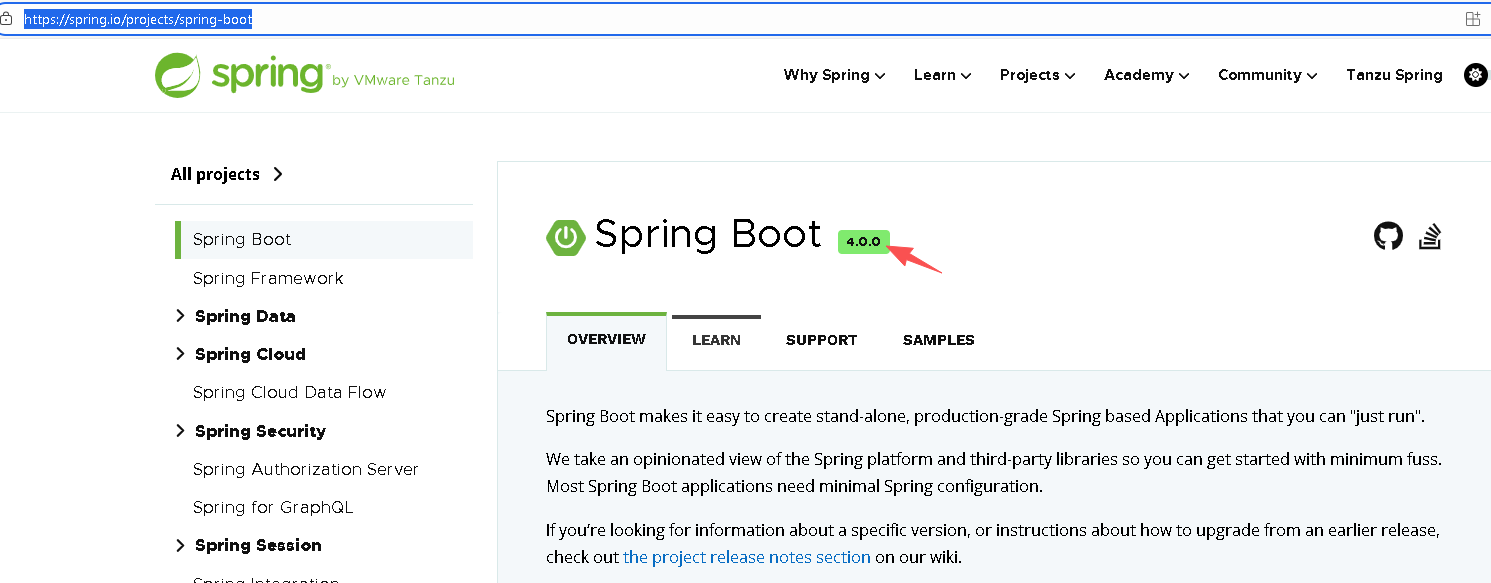Click the Spring leaf logo
The width and height of the screenshot is (1491, 583).
pos(178,76)
